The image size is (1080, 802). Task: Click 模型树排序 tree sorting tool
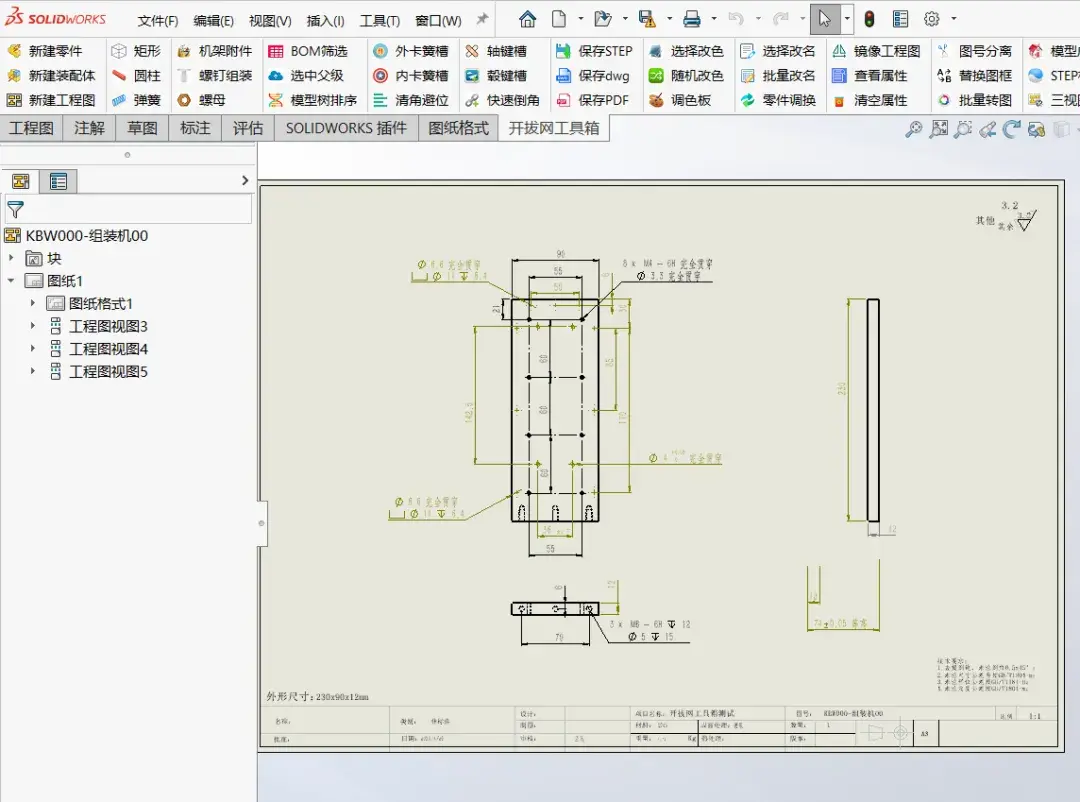click(313, 101)
